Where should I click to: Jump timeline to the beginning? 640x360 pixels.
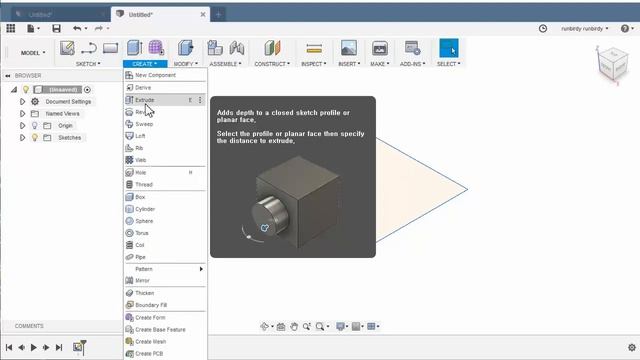point(9,347)
